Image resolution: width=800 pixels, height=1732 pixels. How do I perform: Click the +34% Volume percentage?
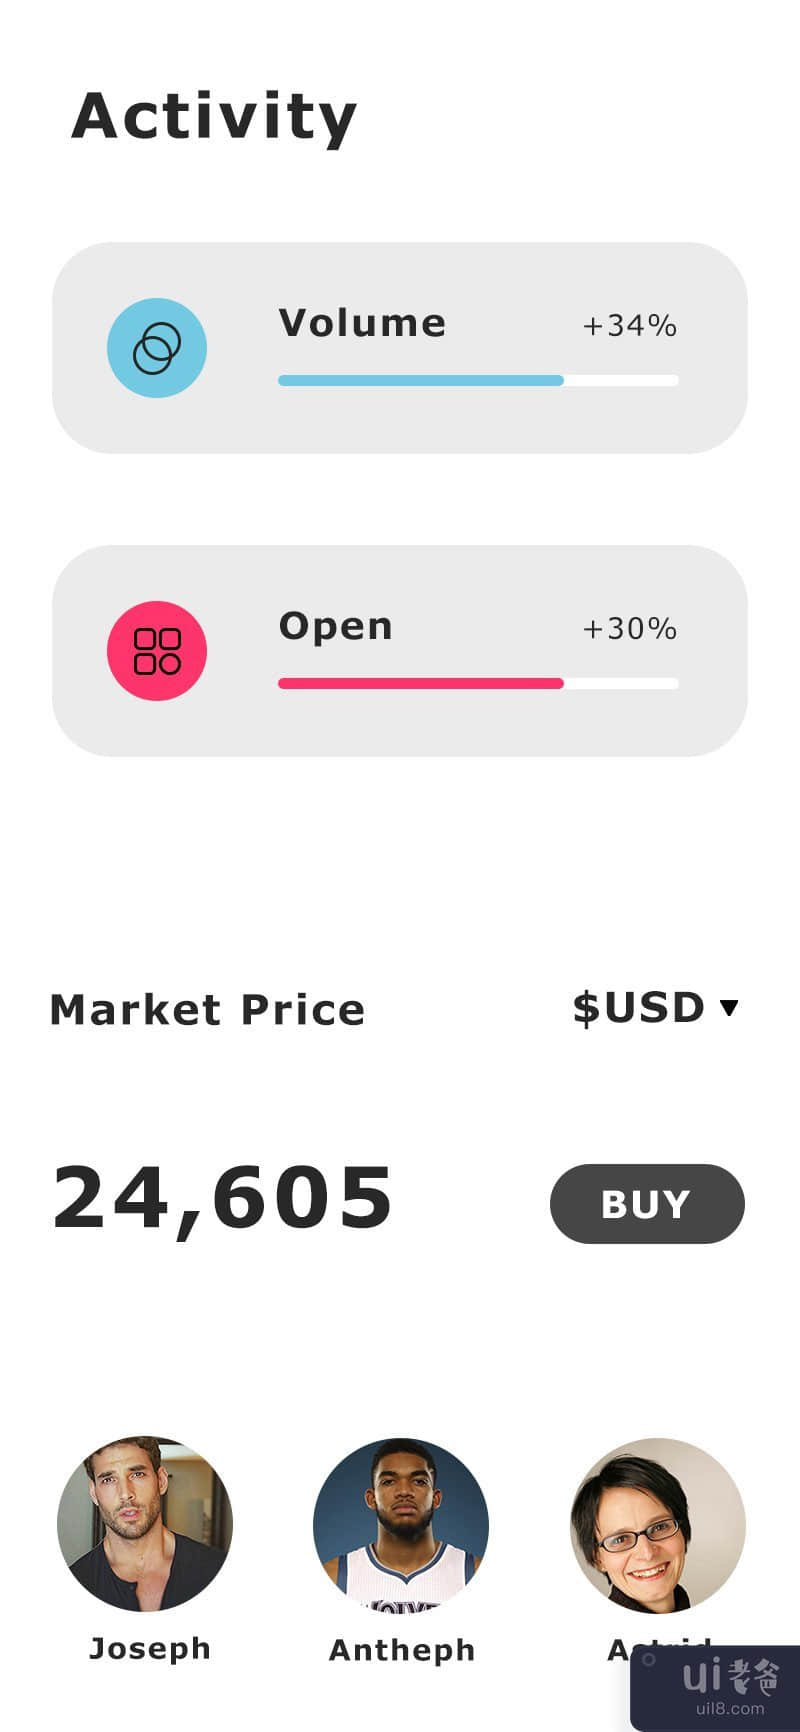630,326
